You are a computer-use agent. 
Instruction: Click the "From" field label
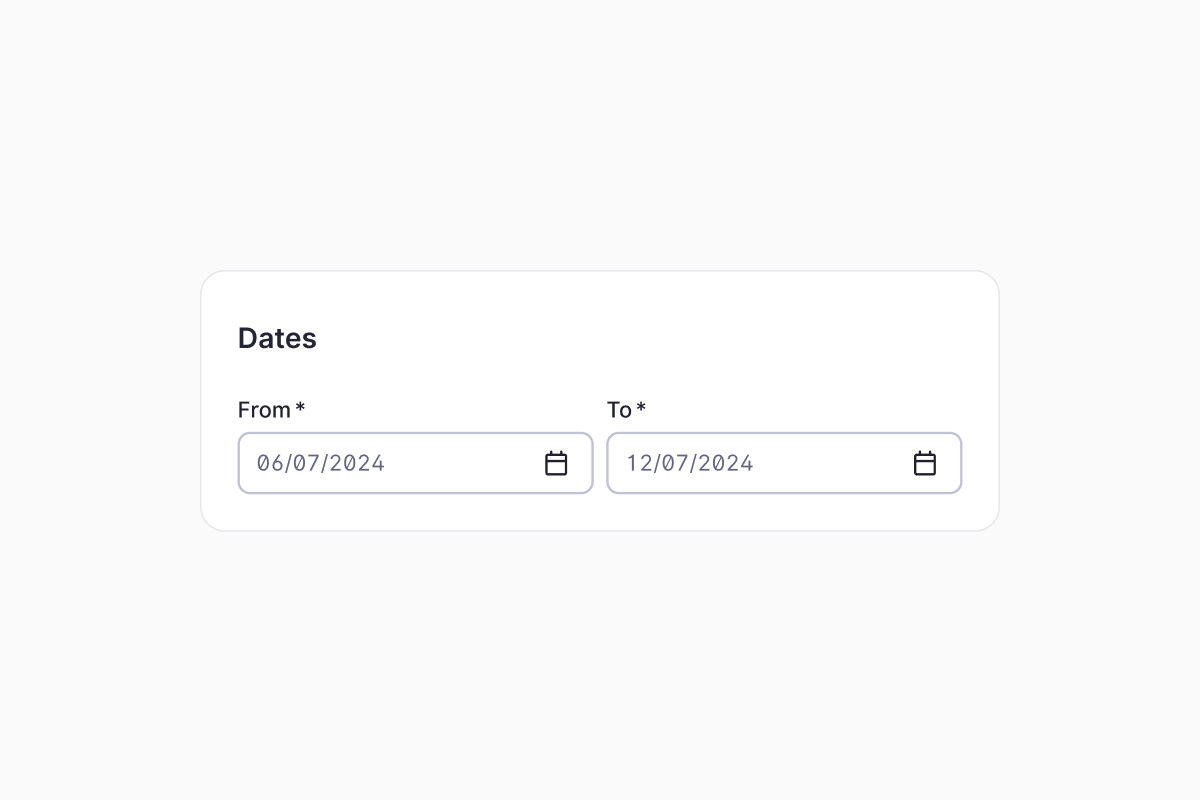264,410
